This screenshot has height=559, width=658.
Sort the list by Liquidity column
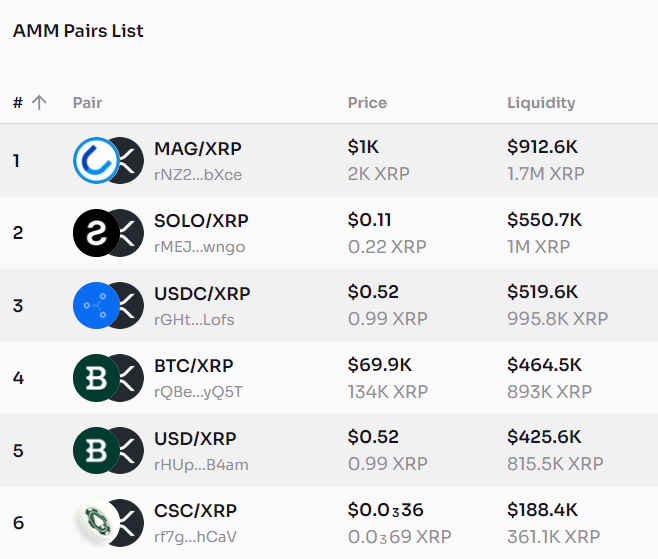pos(541,102)
